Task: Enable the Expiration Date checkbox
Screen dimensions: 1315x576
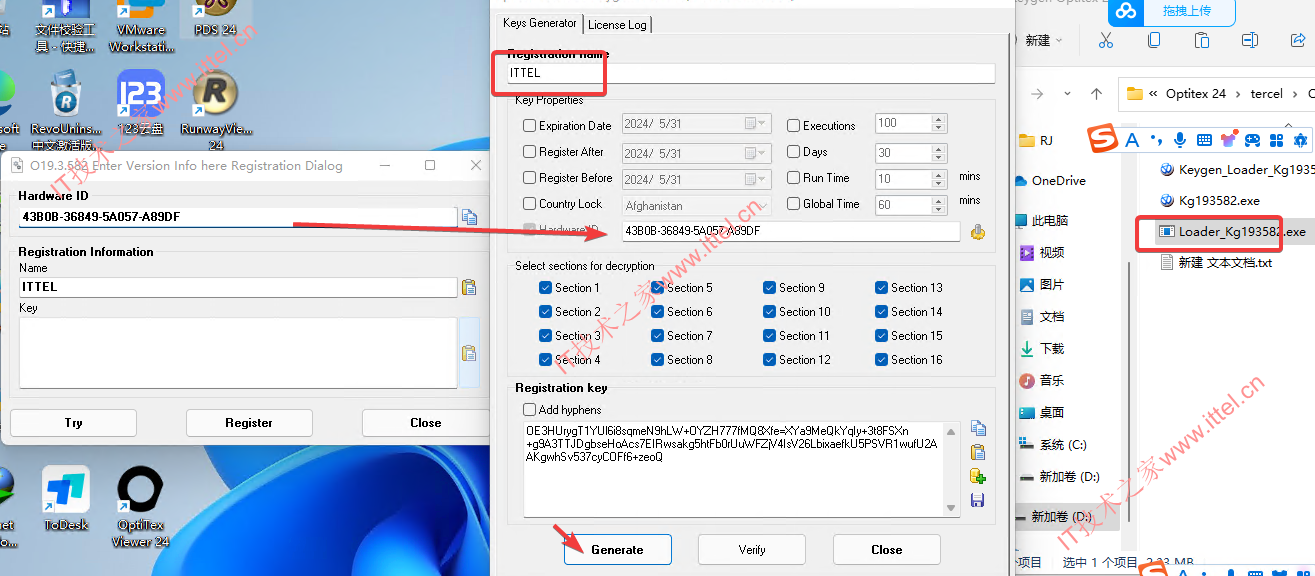Action: pyautogui.click(x=530, y=126)
